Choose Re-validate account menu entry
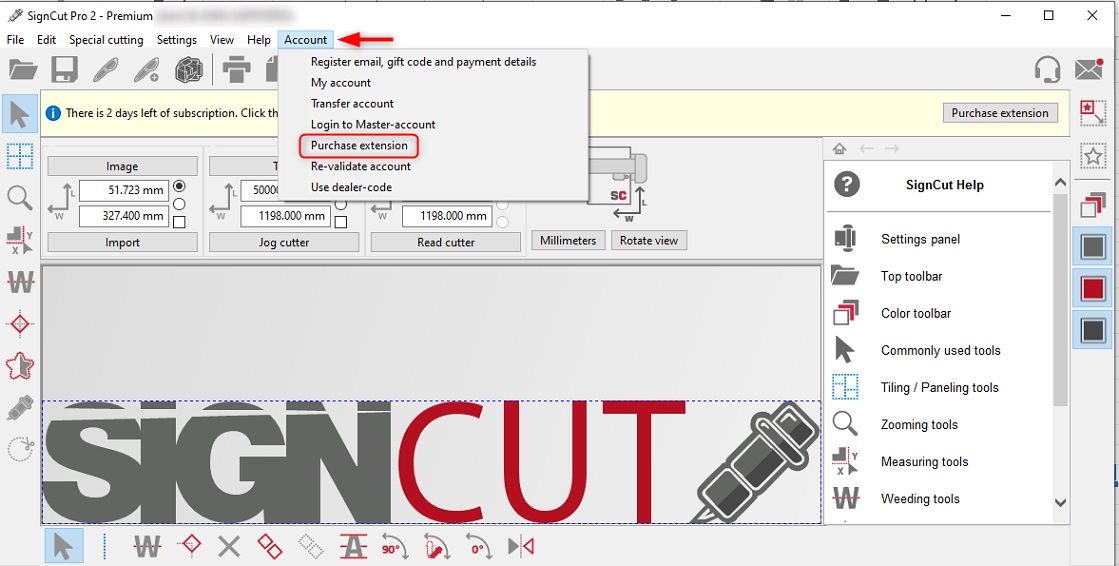1119x566 pixels. [360, 166]
